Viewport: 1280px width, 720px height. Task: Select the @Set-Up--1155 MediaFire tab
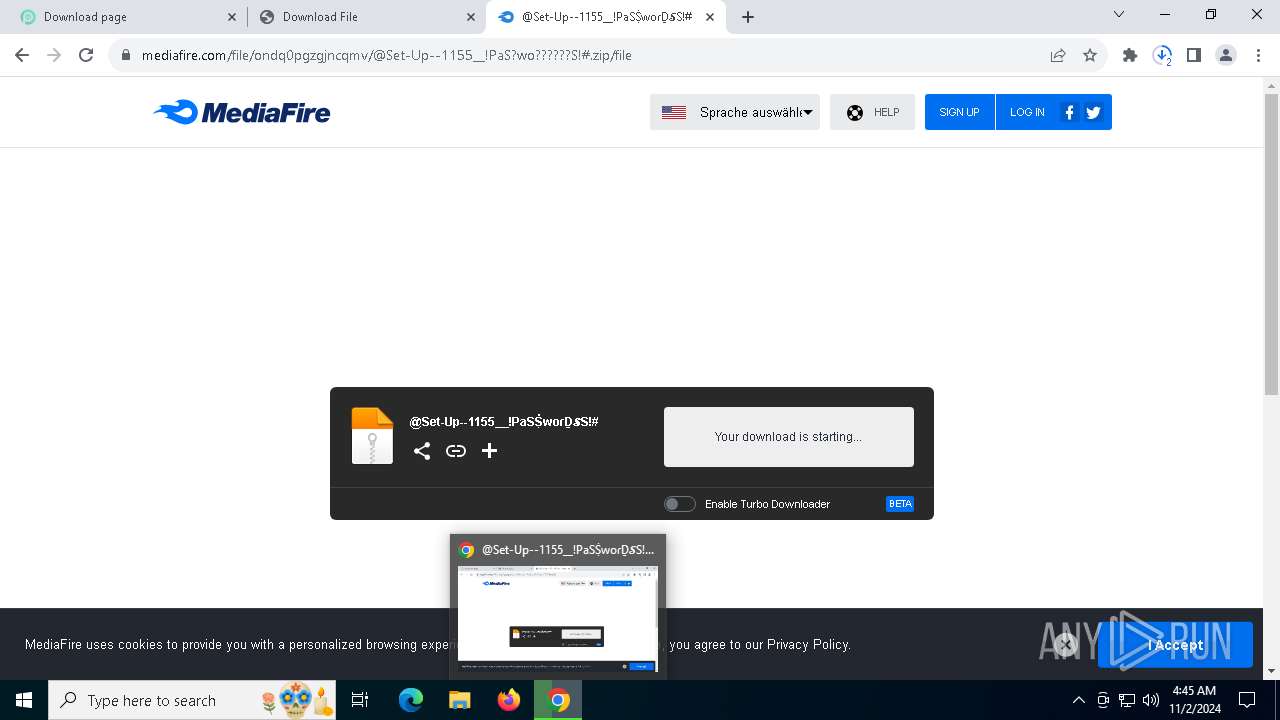[606, 17]
